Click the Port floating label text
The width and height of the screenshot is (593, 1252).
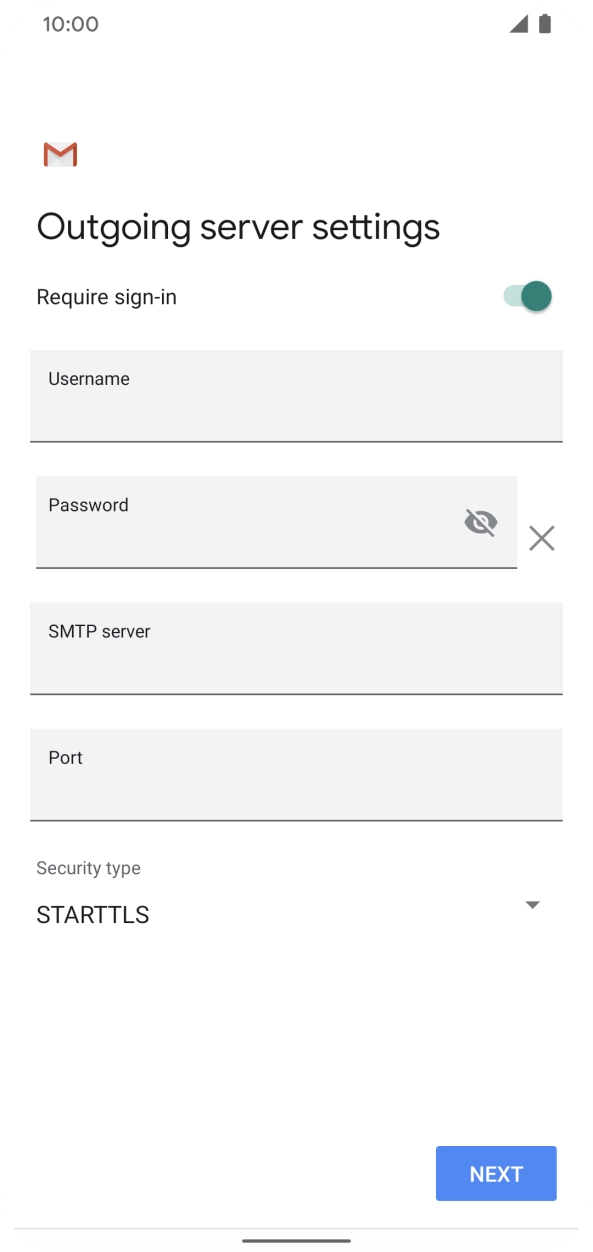(65, 758)
